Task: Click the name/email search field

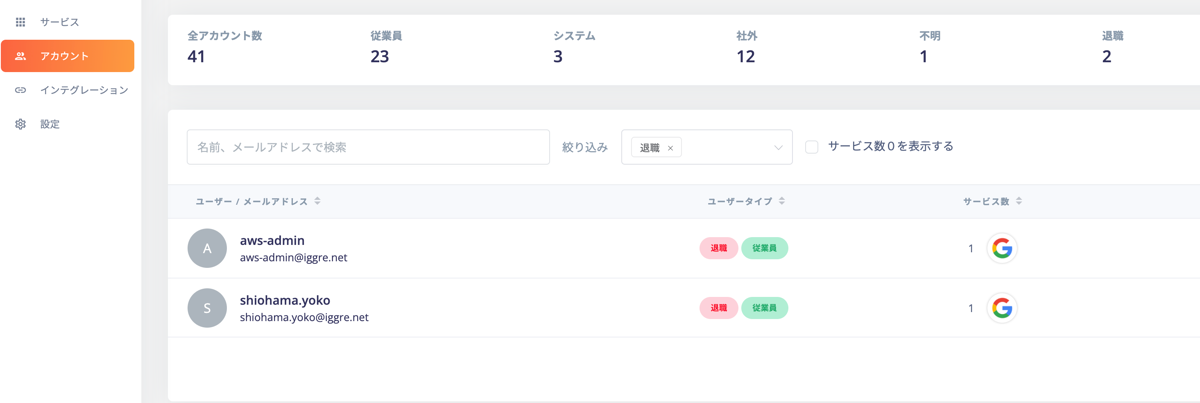Action: tap(368, 147)
